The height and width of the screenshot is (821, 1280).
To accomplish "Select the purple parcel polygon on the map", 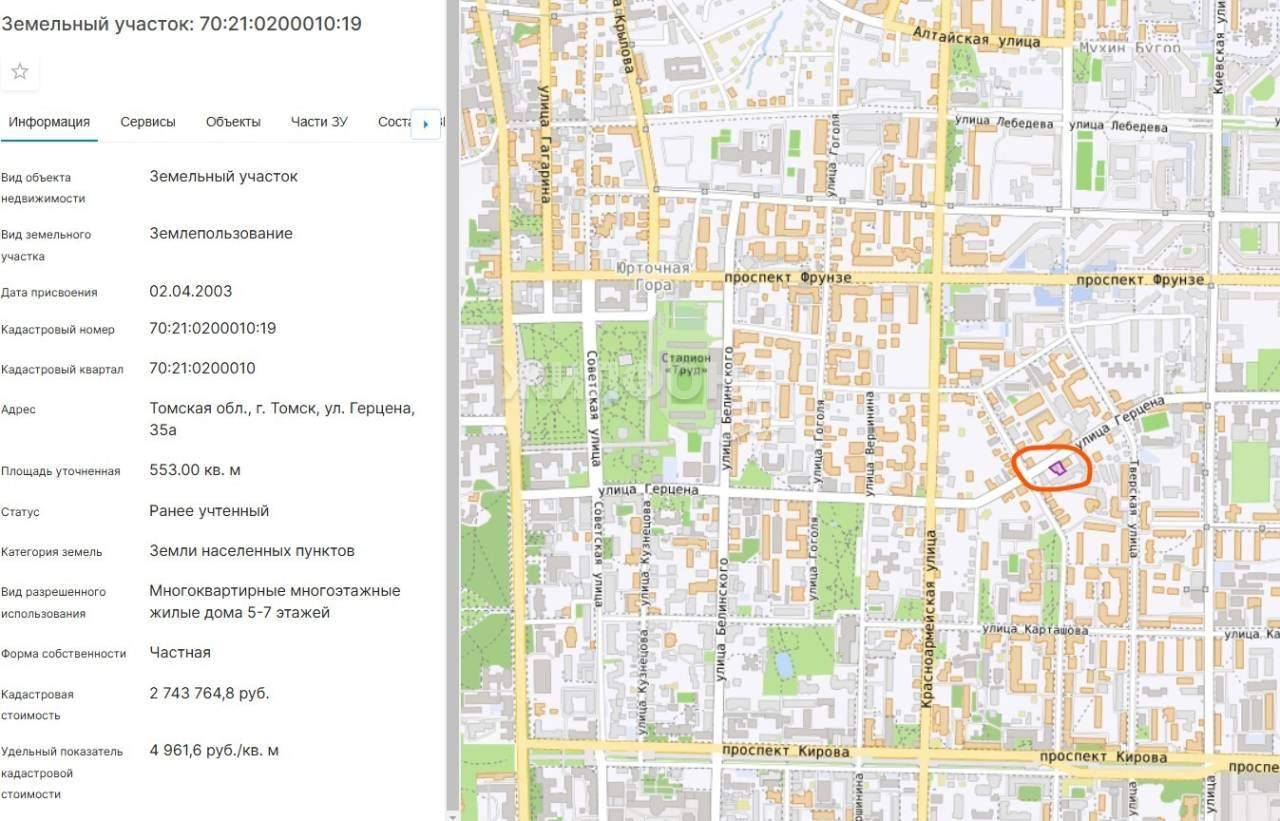I will click(x=1057, y=467).
